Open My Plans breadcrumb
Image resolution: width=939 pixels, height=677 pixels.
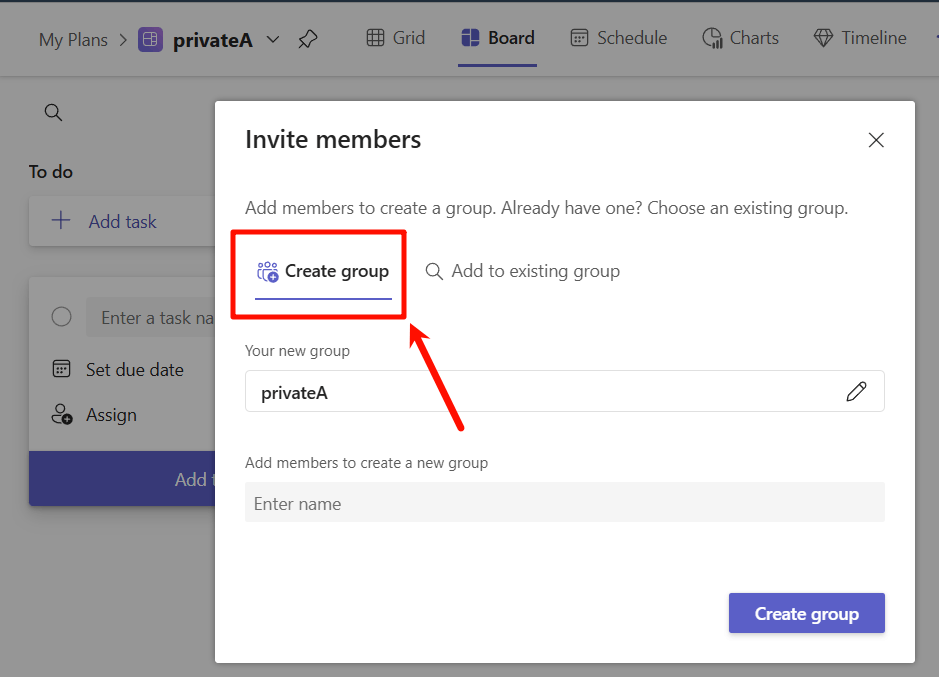[73, 38]
